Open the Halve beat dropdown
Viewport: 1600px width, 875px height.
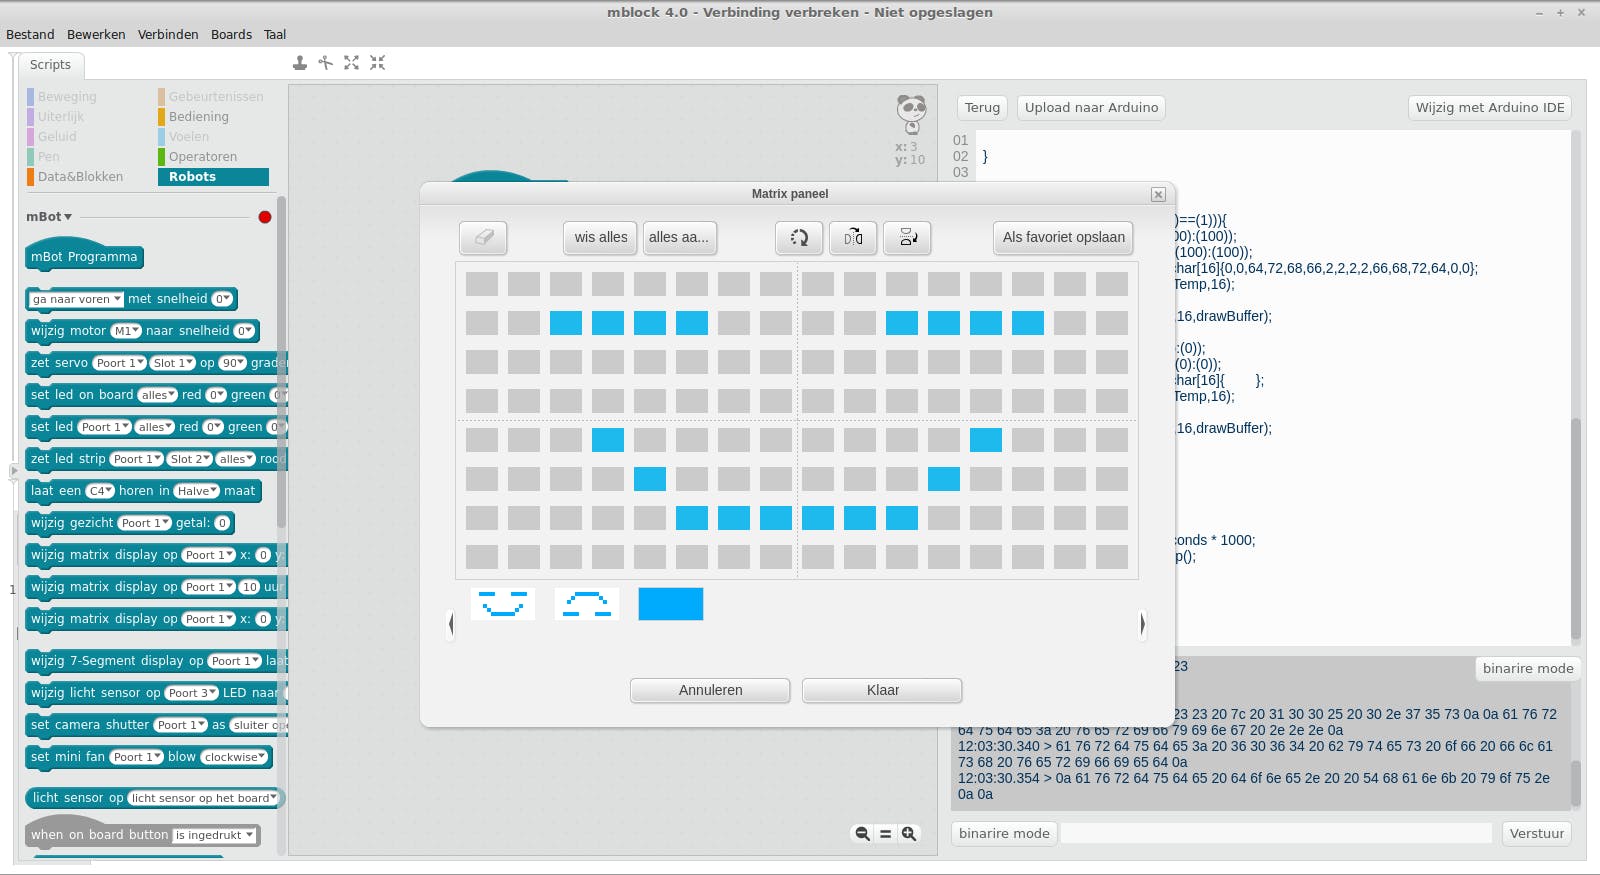pos(196,491)
